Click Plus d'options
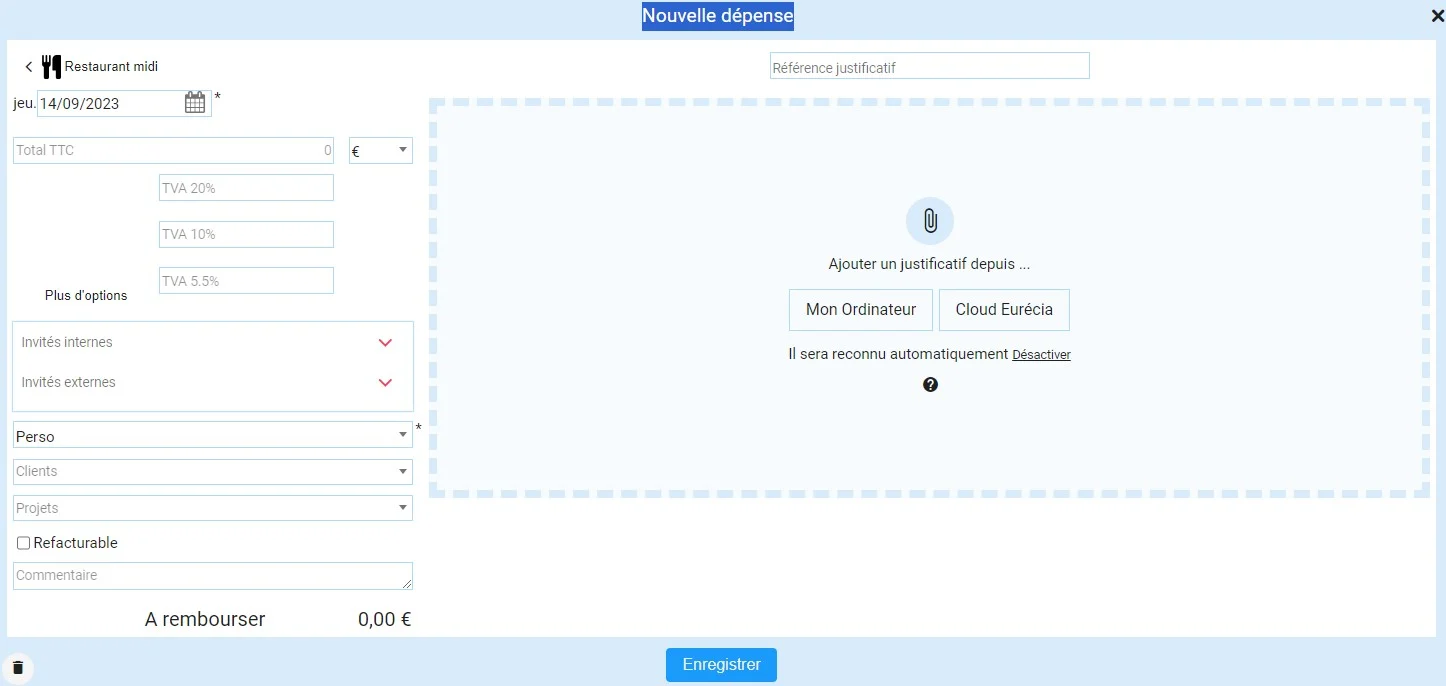This screenshot has width=1446, height=686. 86,295
